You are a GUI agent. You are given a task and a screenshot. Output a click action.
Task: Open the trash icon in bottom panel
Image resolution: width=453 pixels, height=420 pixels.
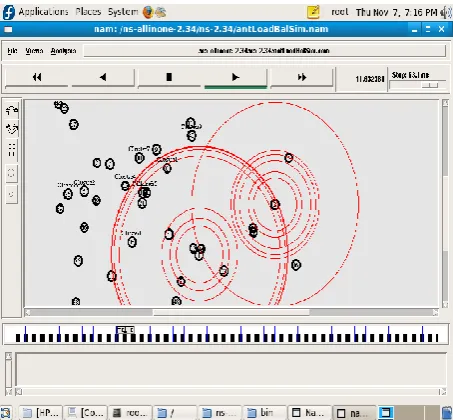click(x=447, y=413)
